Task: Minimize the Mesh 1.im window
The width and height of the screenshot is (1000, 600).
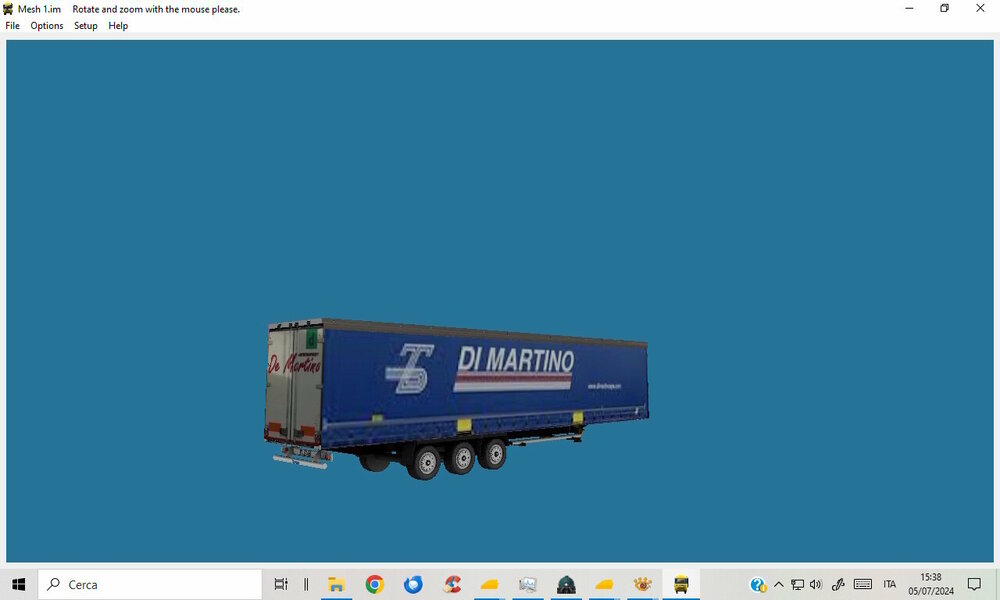Action: click(909, 8)
